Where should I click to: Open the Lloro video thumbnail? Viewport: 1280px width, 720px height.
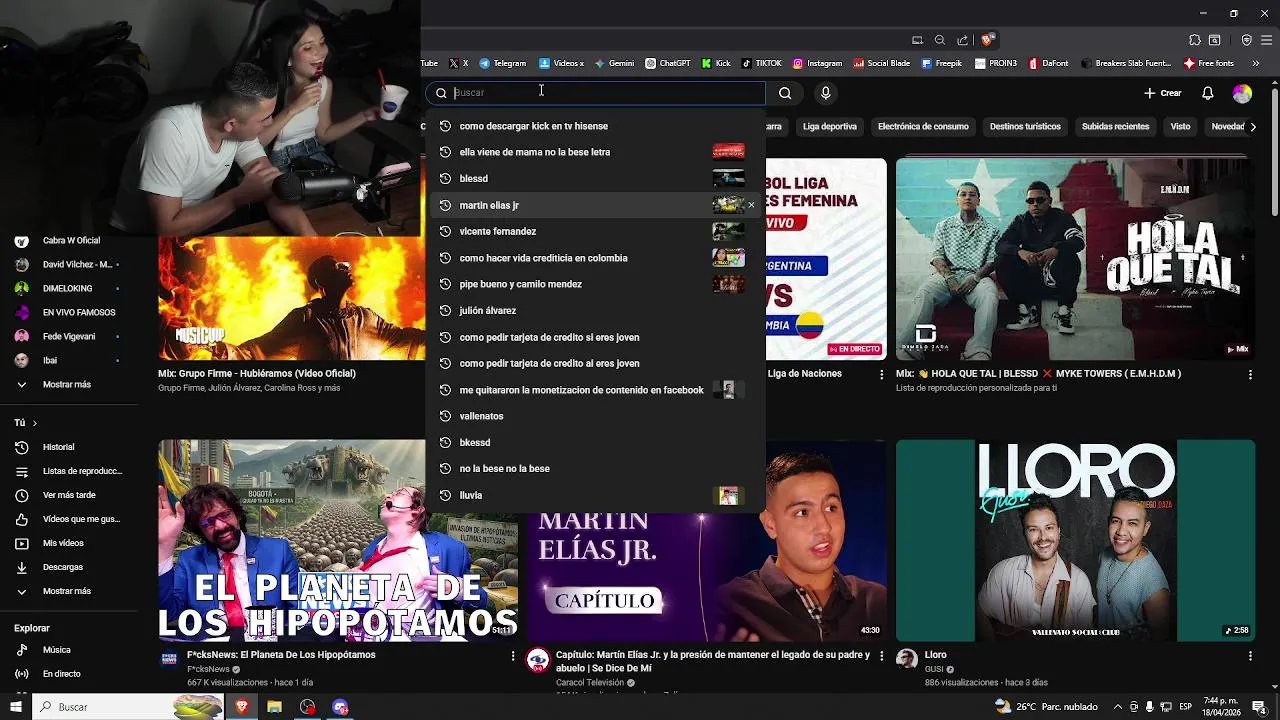tap(1075, 540)
